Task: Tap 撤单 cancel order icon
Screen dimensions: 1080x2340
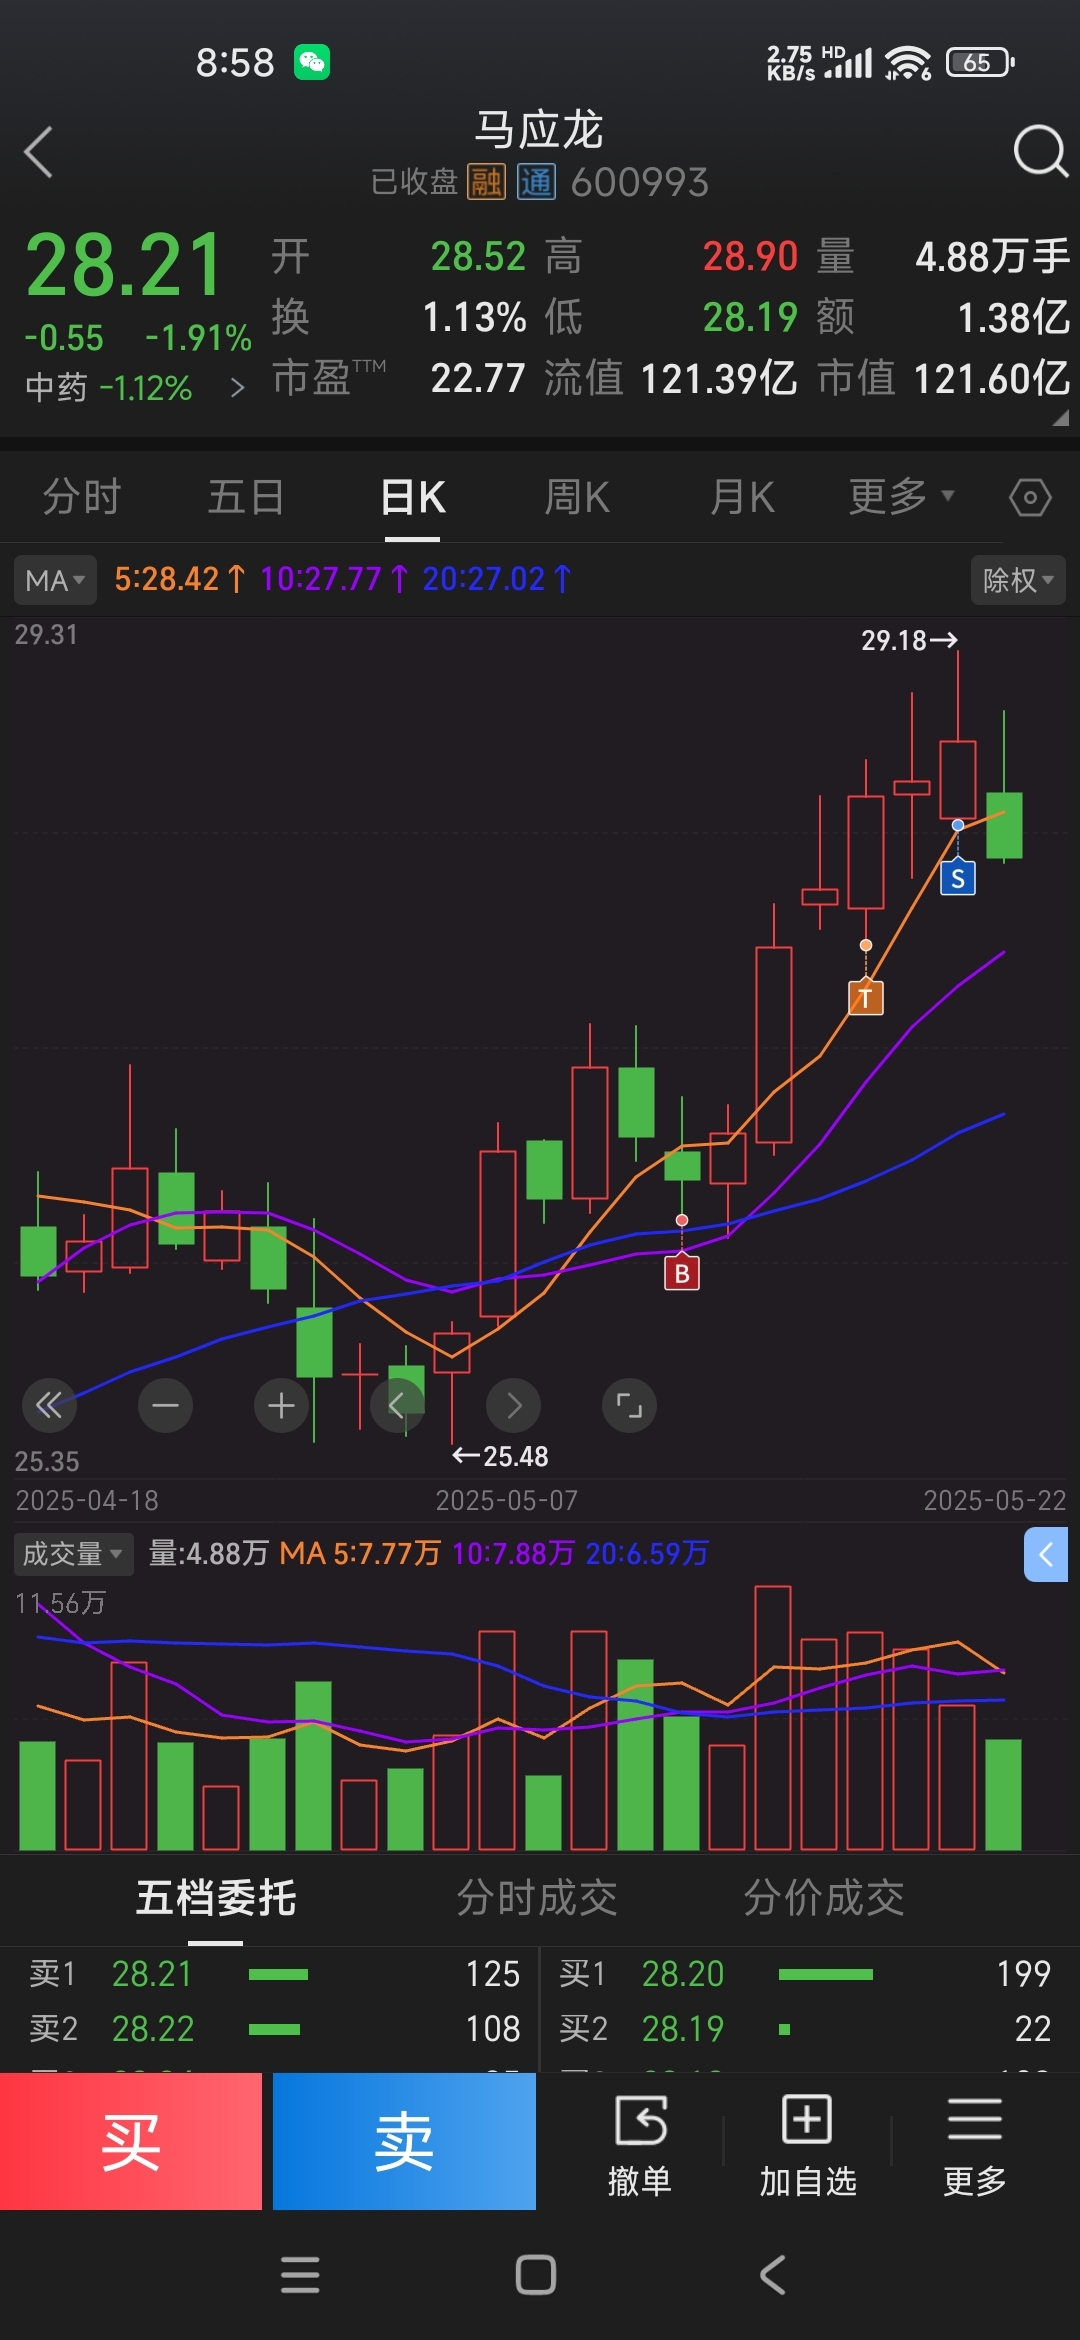Action: (640, 2146)
